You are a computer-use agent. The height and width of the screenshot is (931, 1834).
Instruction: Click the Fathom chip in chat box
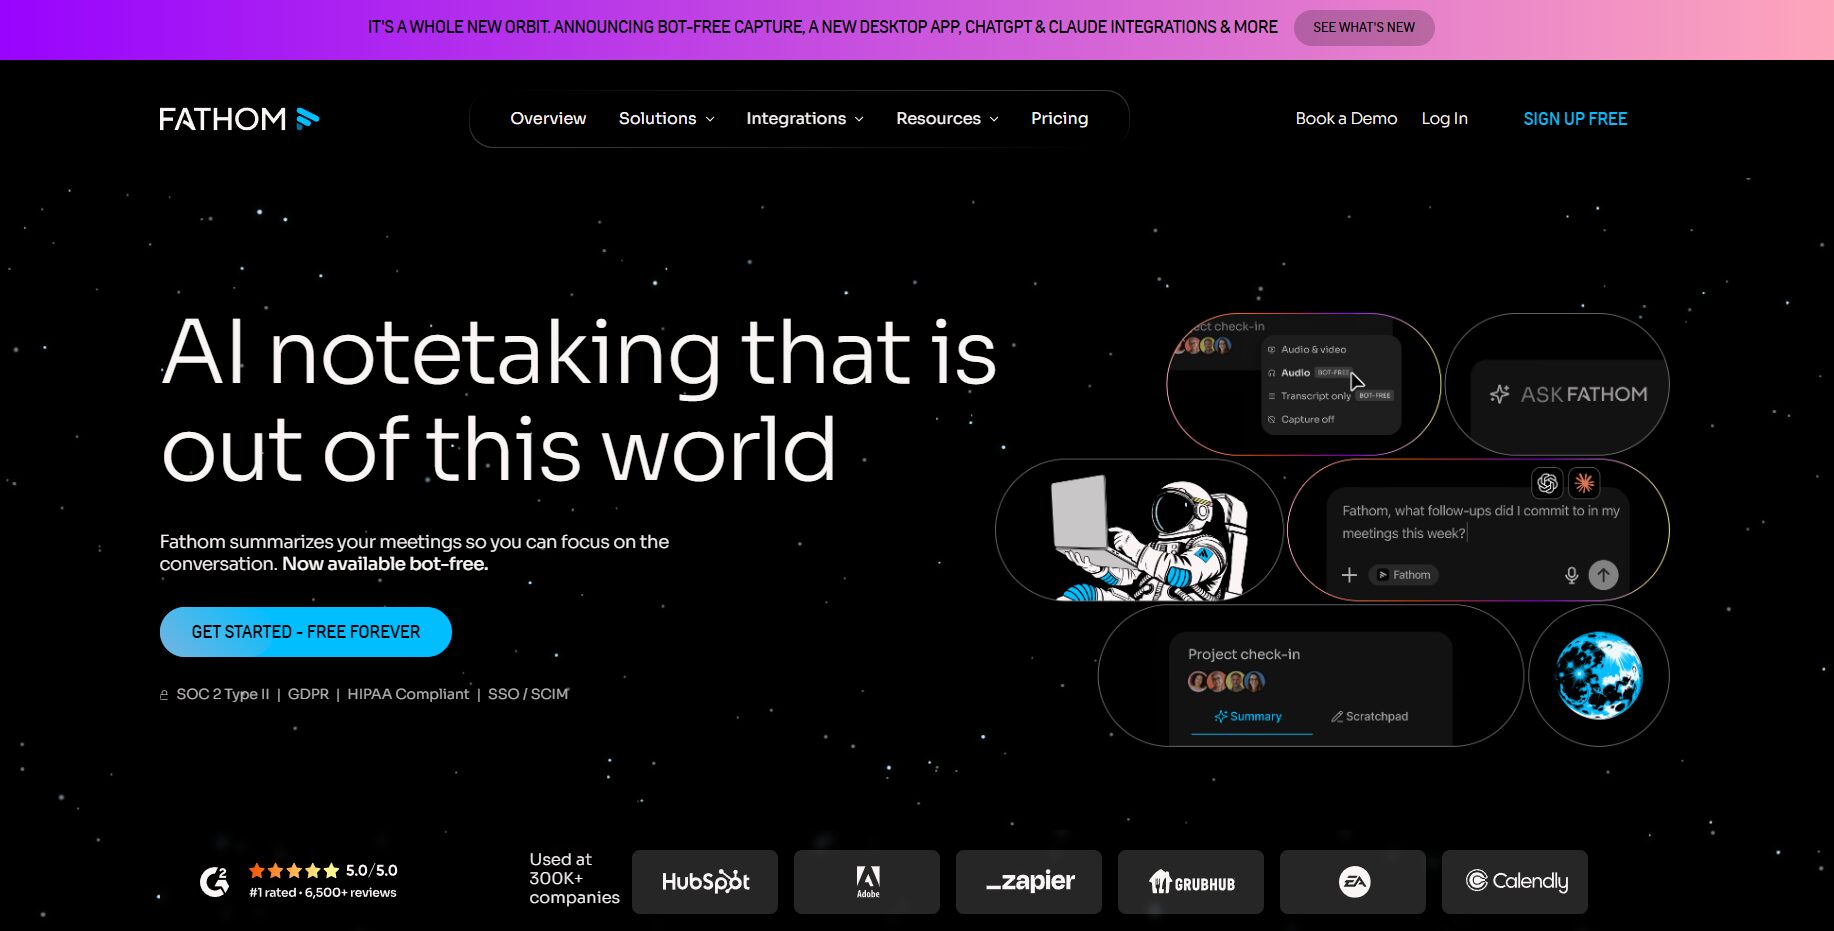click(x=1404, y=575)
